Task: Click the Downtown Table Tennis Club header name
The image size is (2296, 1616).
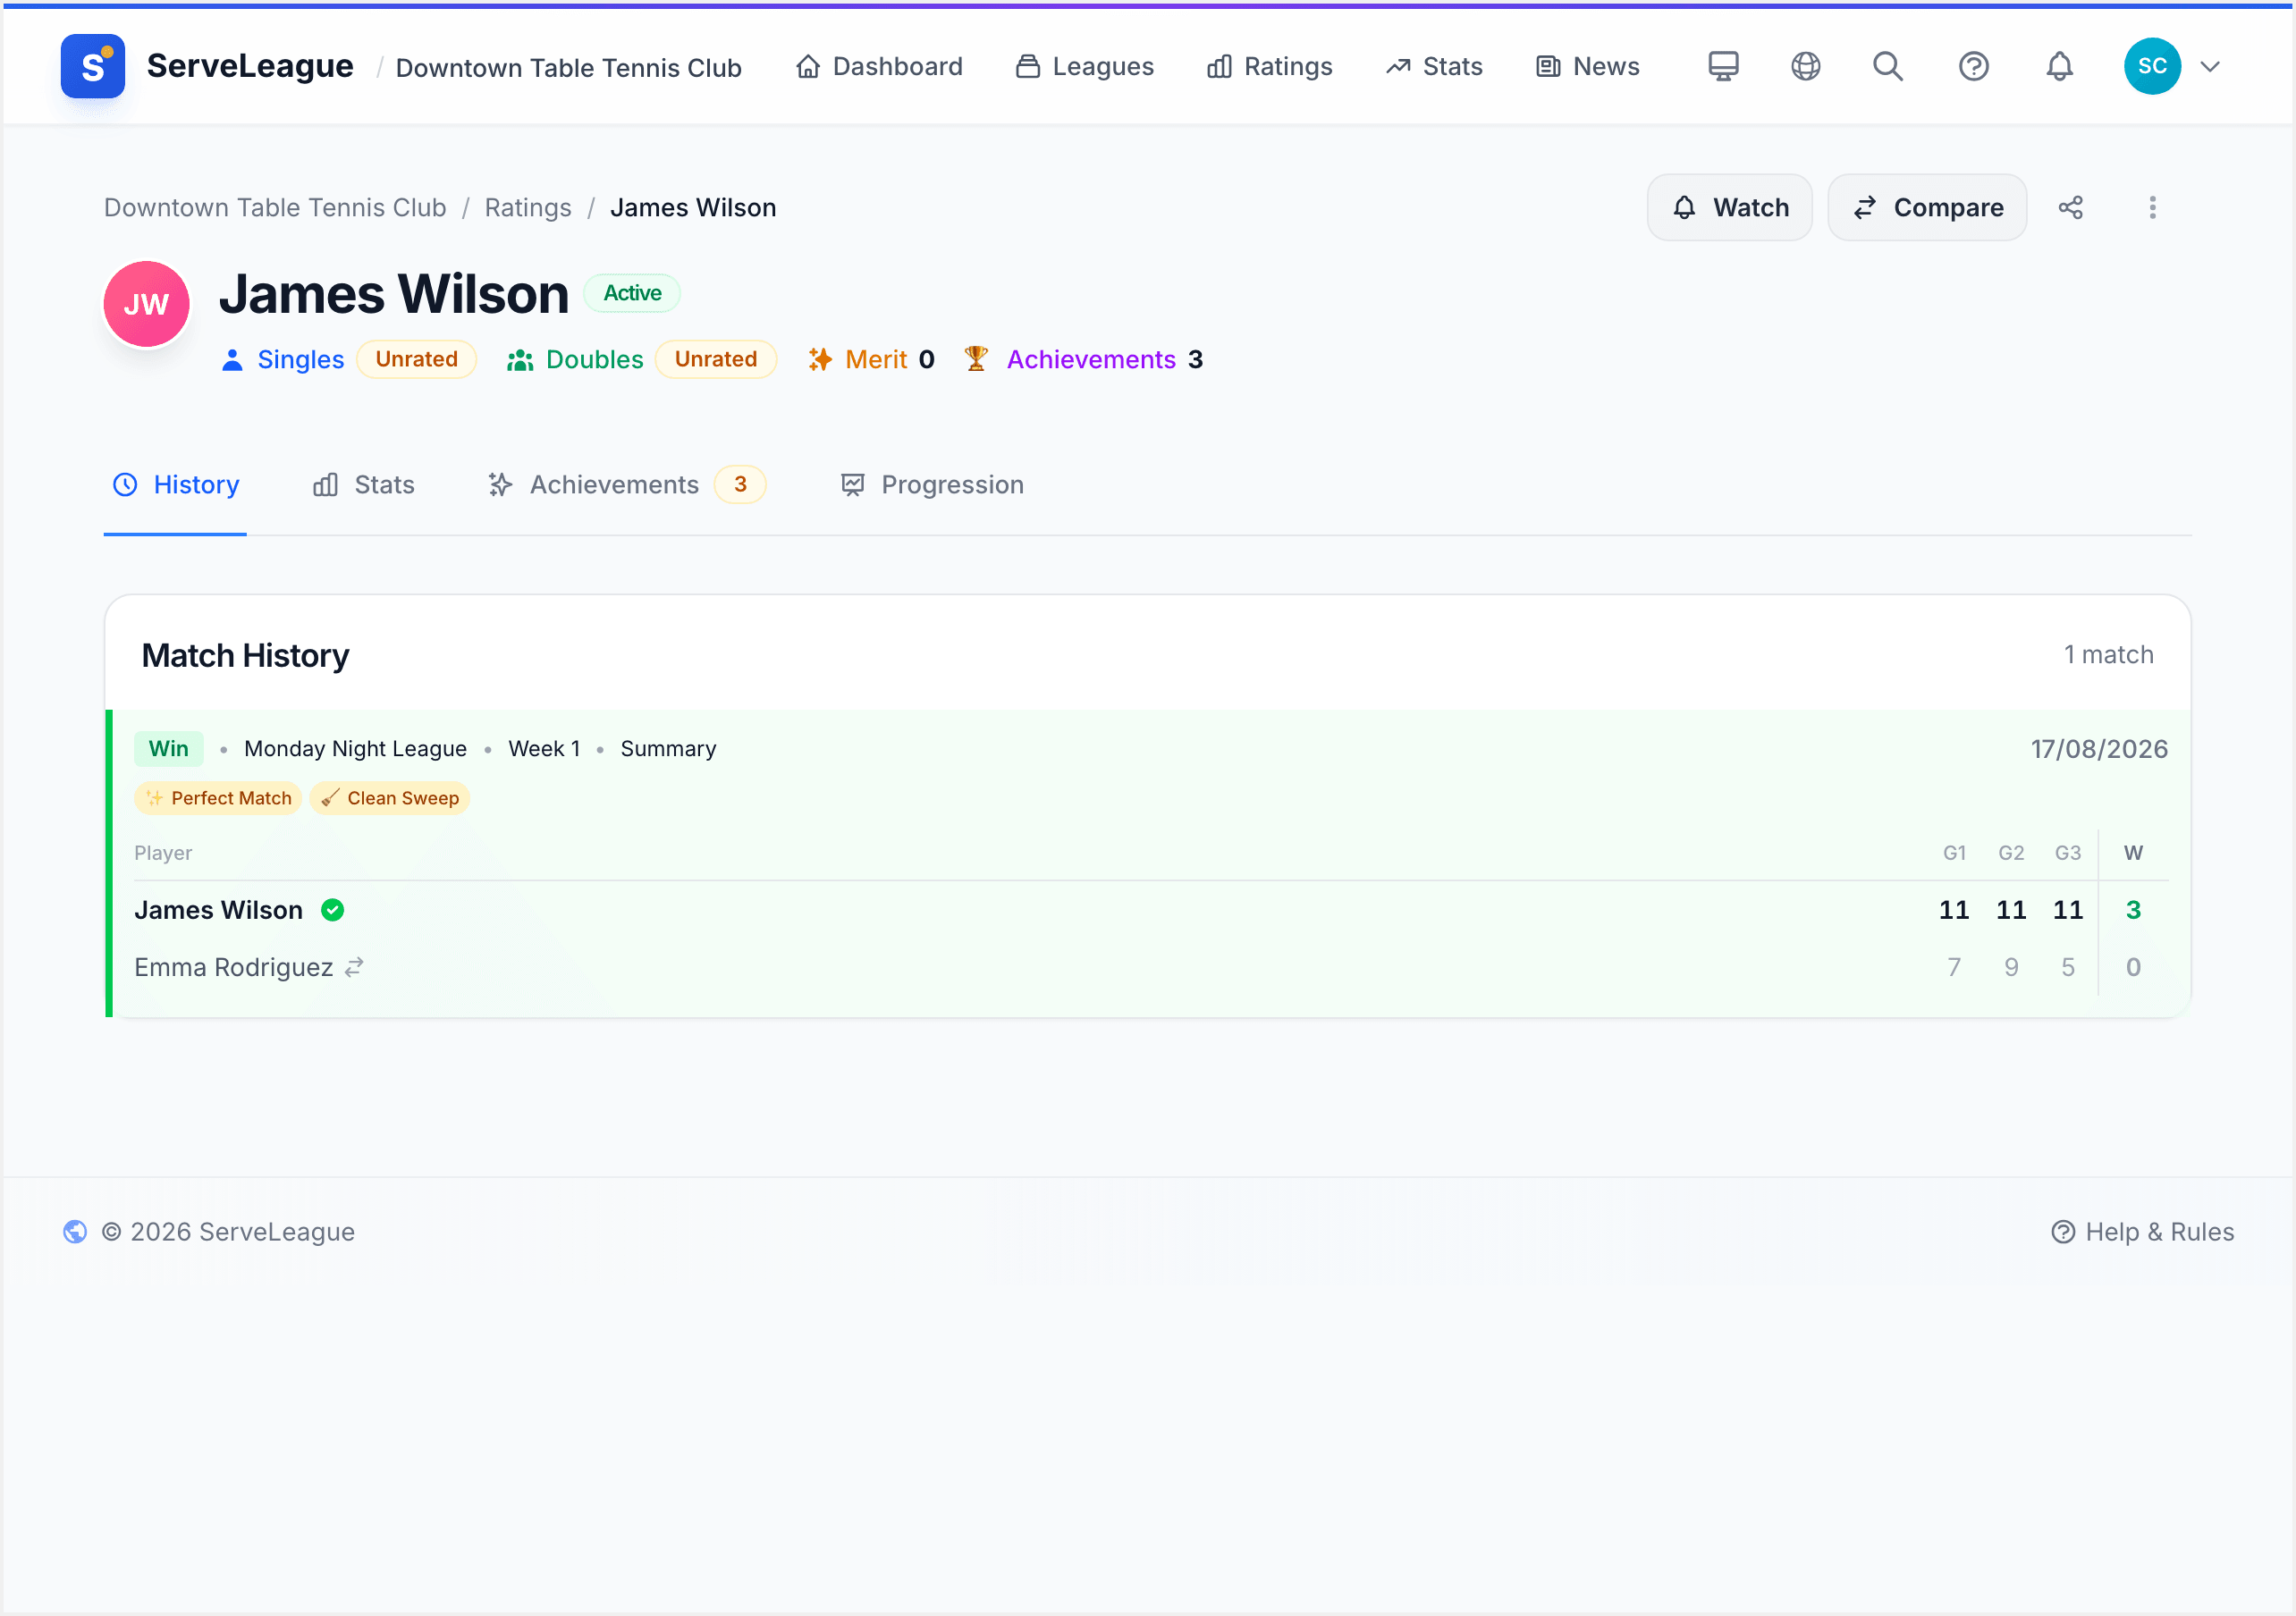Action: coord(568,67)
